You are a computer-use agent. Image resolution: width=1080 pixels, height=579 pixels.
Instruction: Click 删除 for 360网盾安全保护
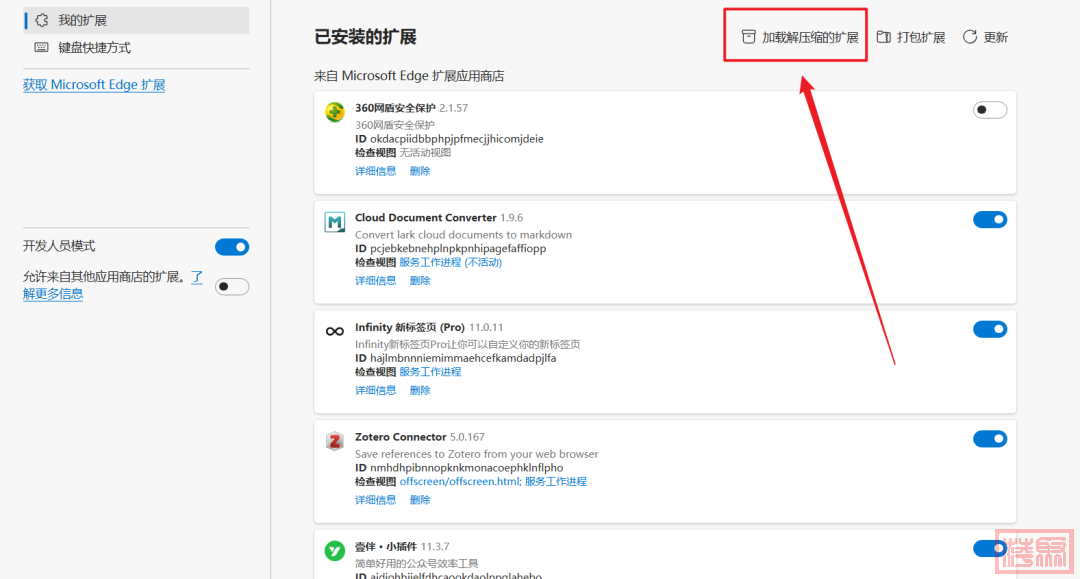pyautogui.click(x=419, y=171)
